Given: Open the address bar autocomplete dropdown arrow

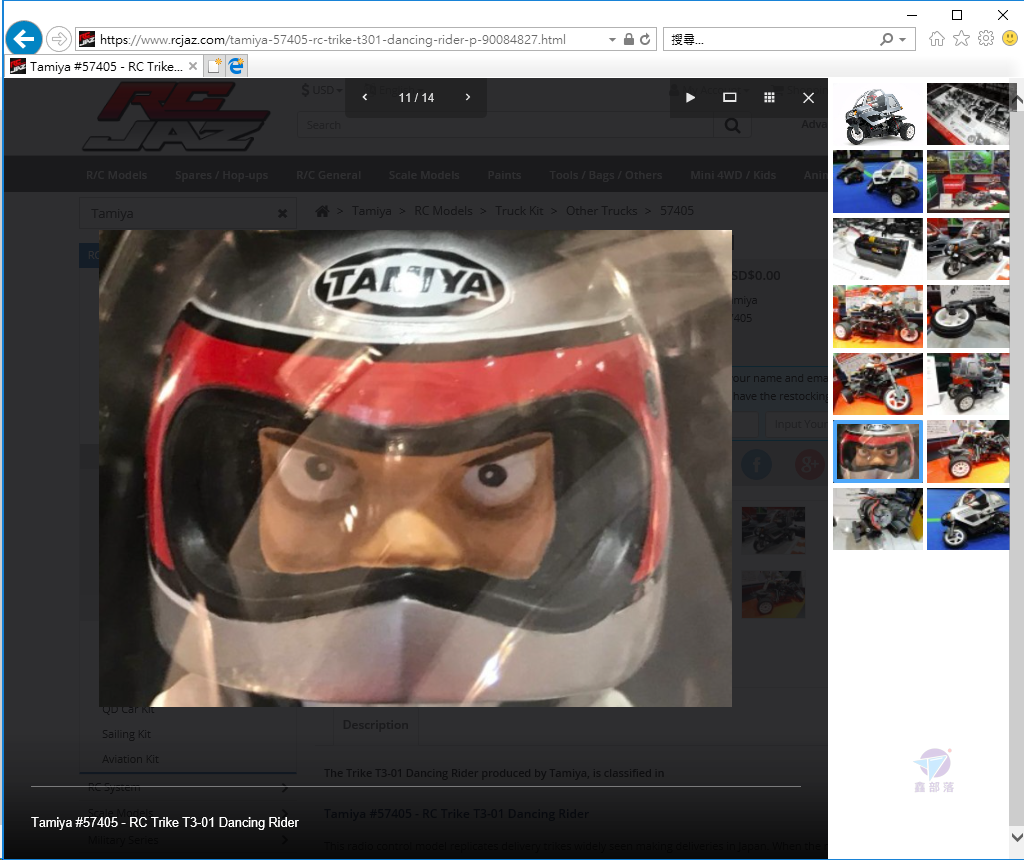Looking at the screenshot, I should pyautogui.click(x=612, y=40).
